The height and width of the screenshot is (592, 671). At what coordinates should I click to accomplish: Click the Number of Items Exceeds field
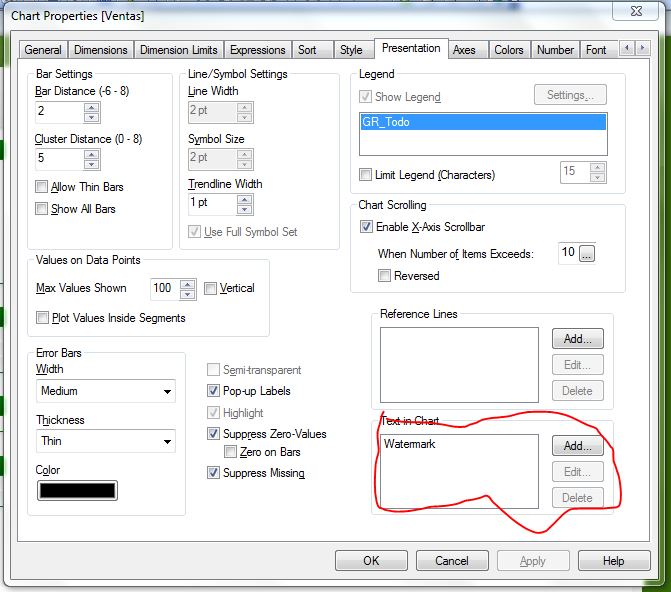pyautogui.click(x=568, y=253)
